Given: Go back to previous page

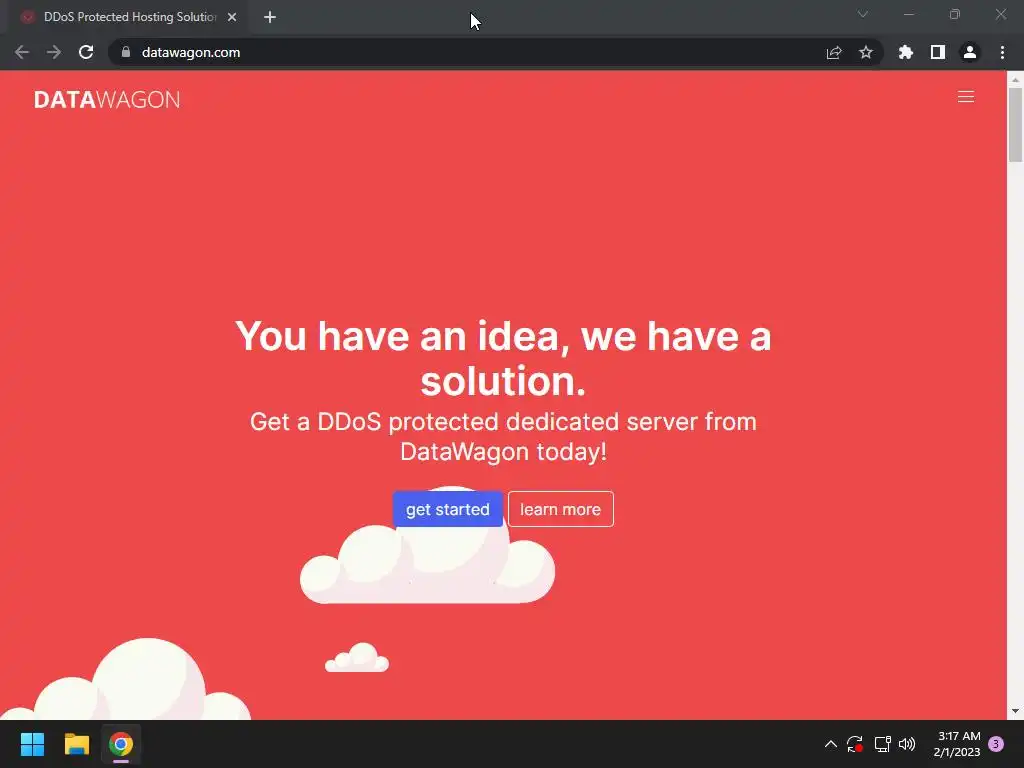Looking at the screenshot, I should pyautogui.click(x=22, y=52).
